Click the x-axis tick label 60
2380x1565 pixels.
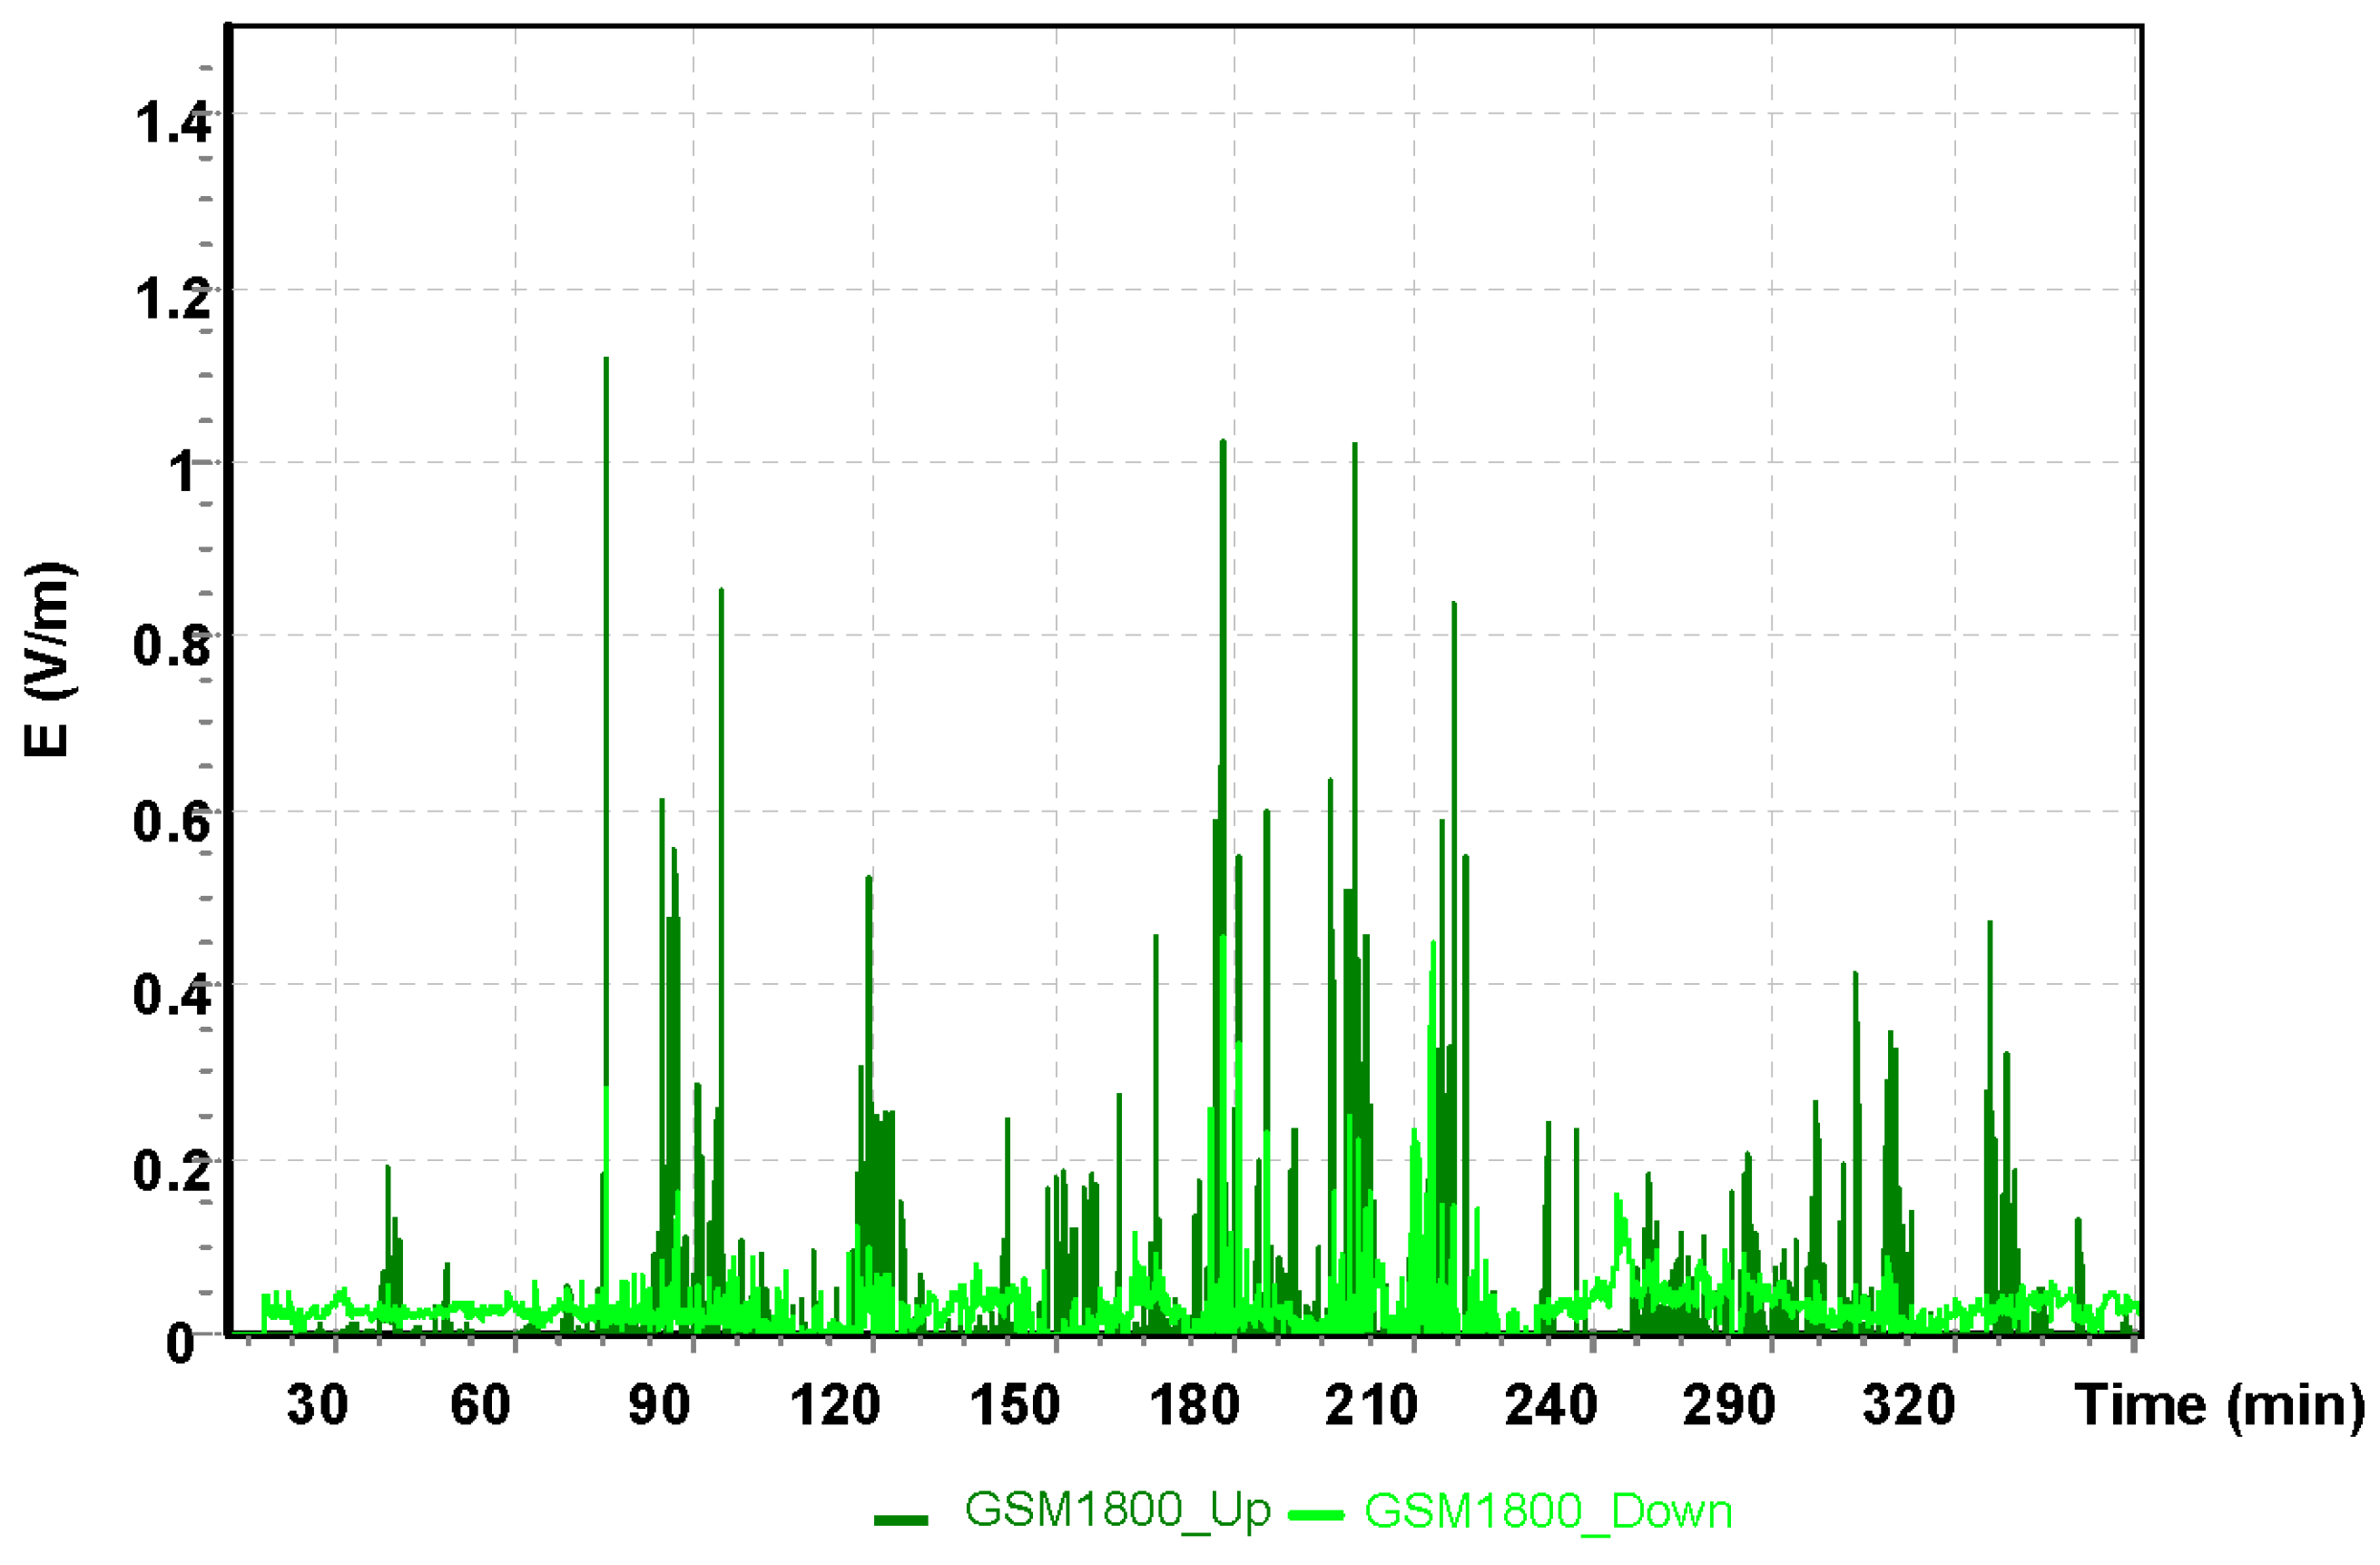(480, 1405)
